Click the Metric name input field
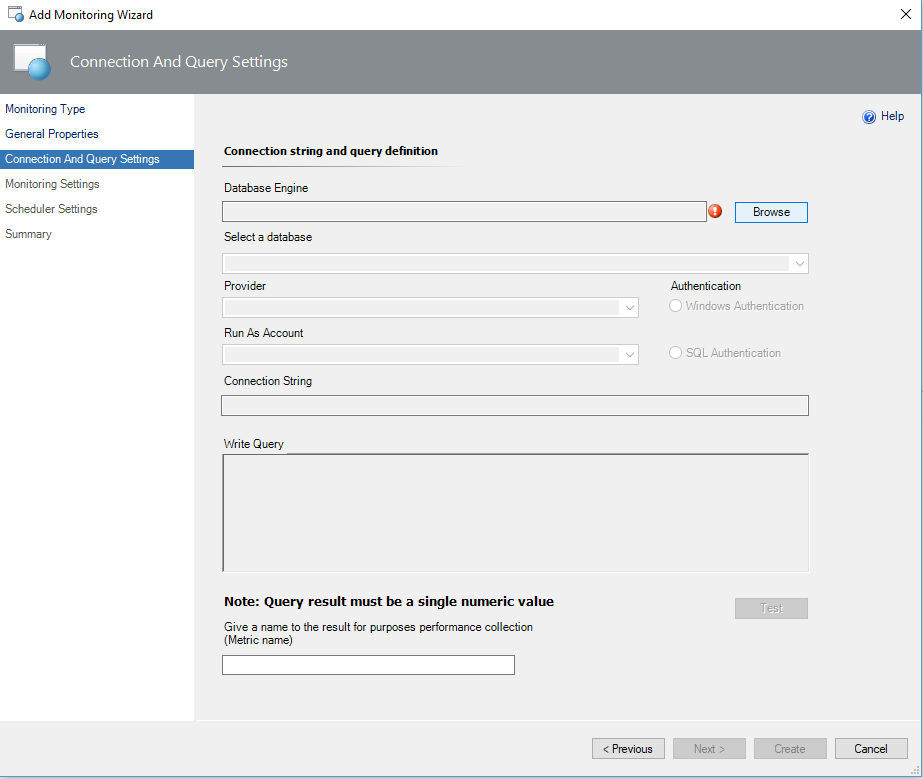This screenshot has height=779, width=923. pyautogui.click(x=368, y=665)
